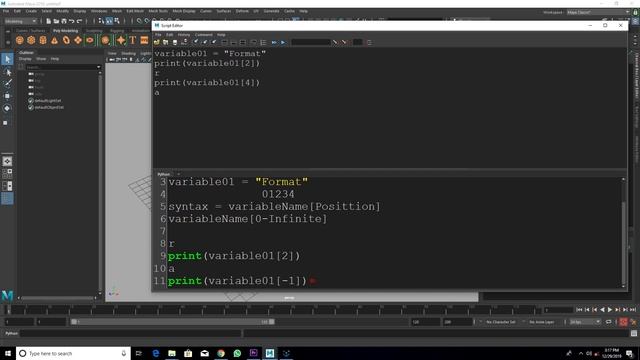This screenshot has width=640, height=360.
Task: Toggle single-pane layout button in left panel
Action: pos(7,161)
